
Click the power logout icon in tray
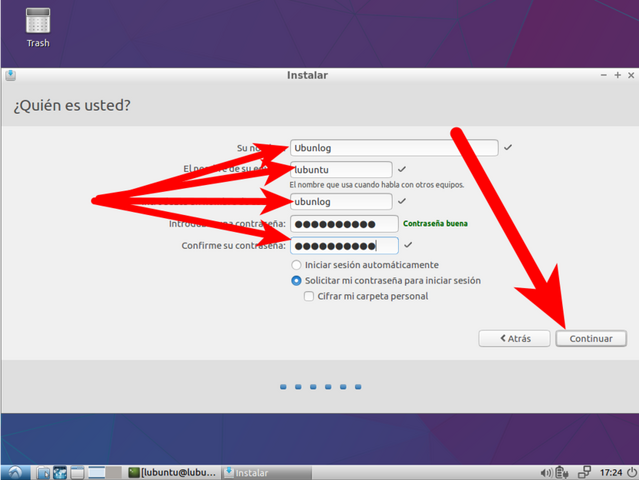pos(632,472)
